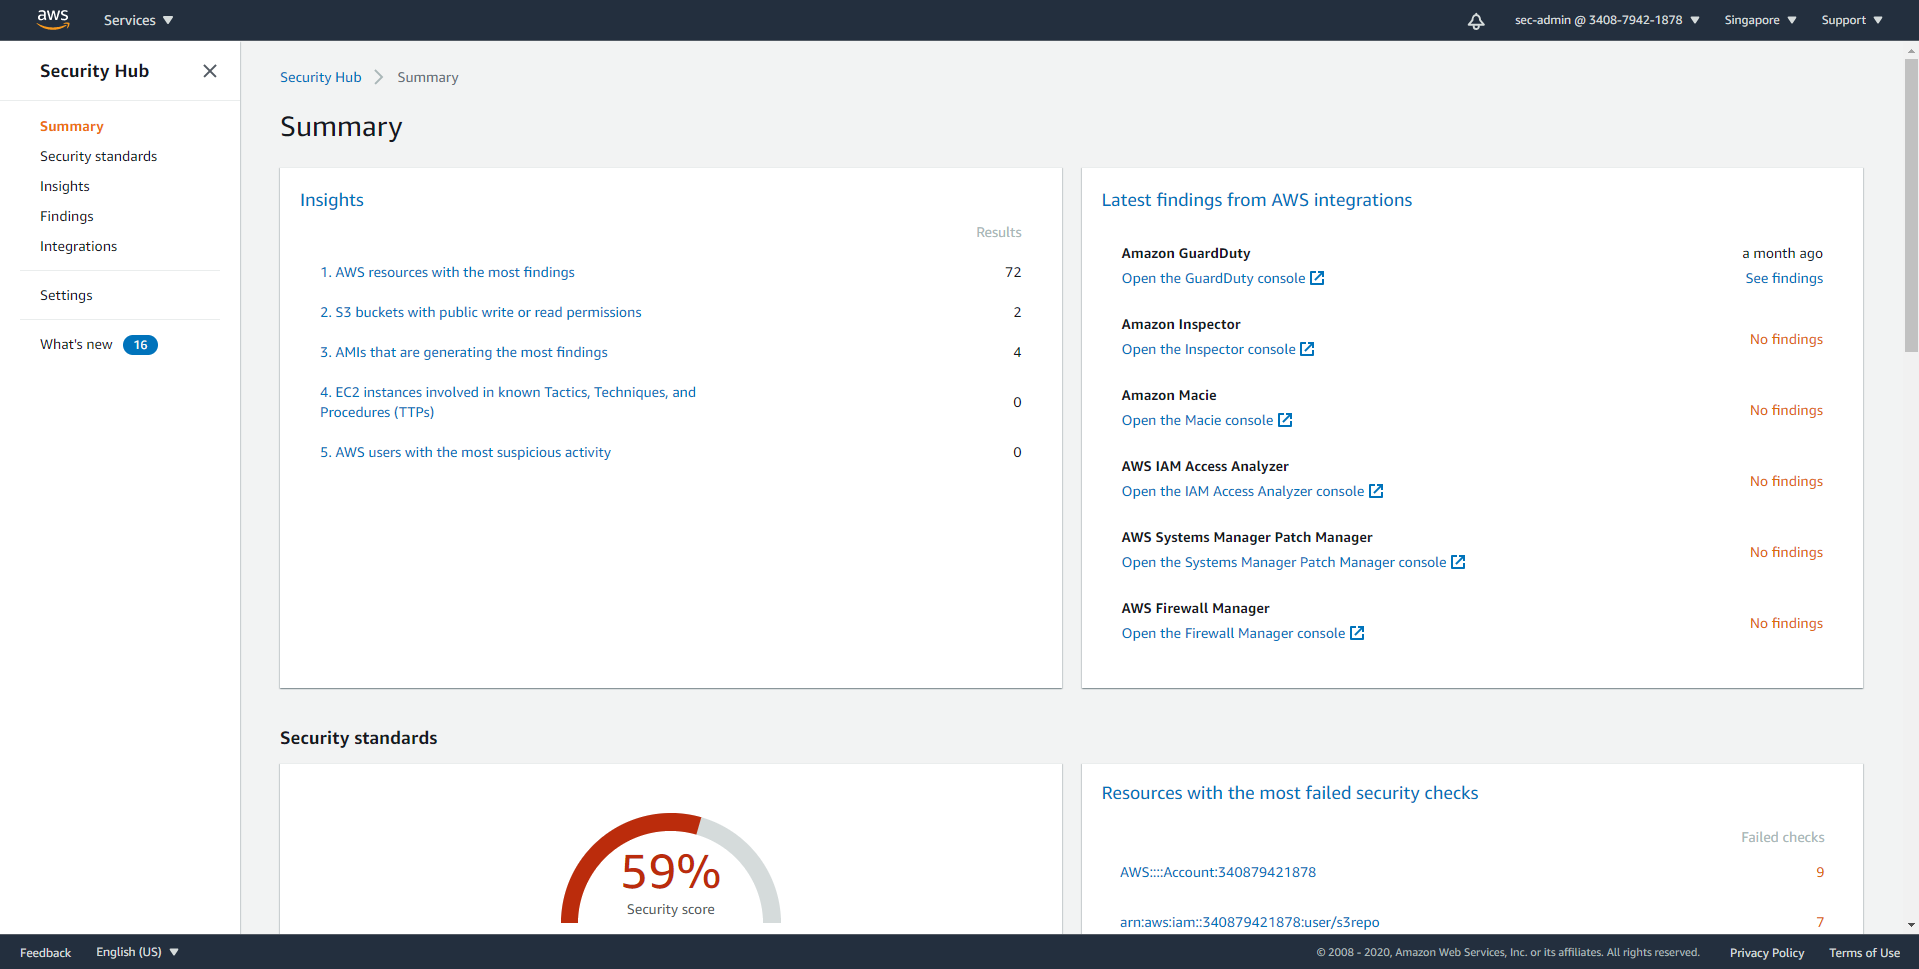Click external link icon beside GuardDuty console
Image resolution: width=1919 pixels, height=969 pixels.
click(1317, 278)
